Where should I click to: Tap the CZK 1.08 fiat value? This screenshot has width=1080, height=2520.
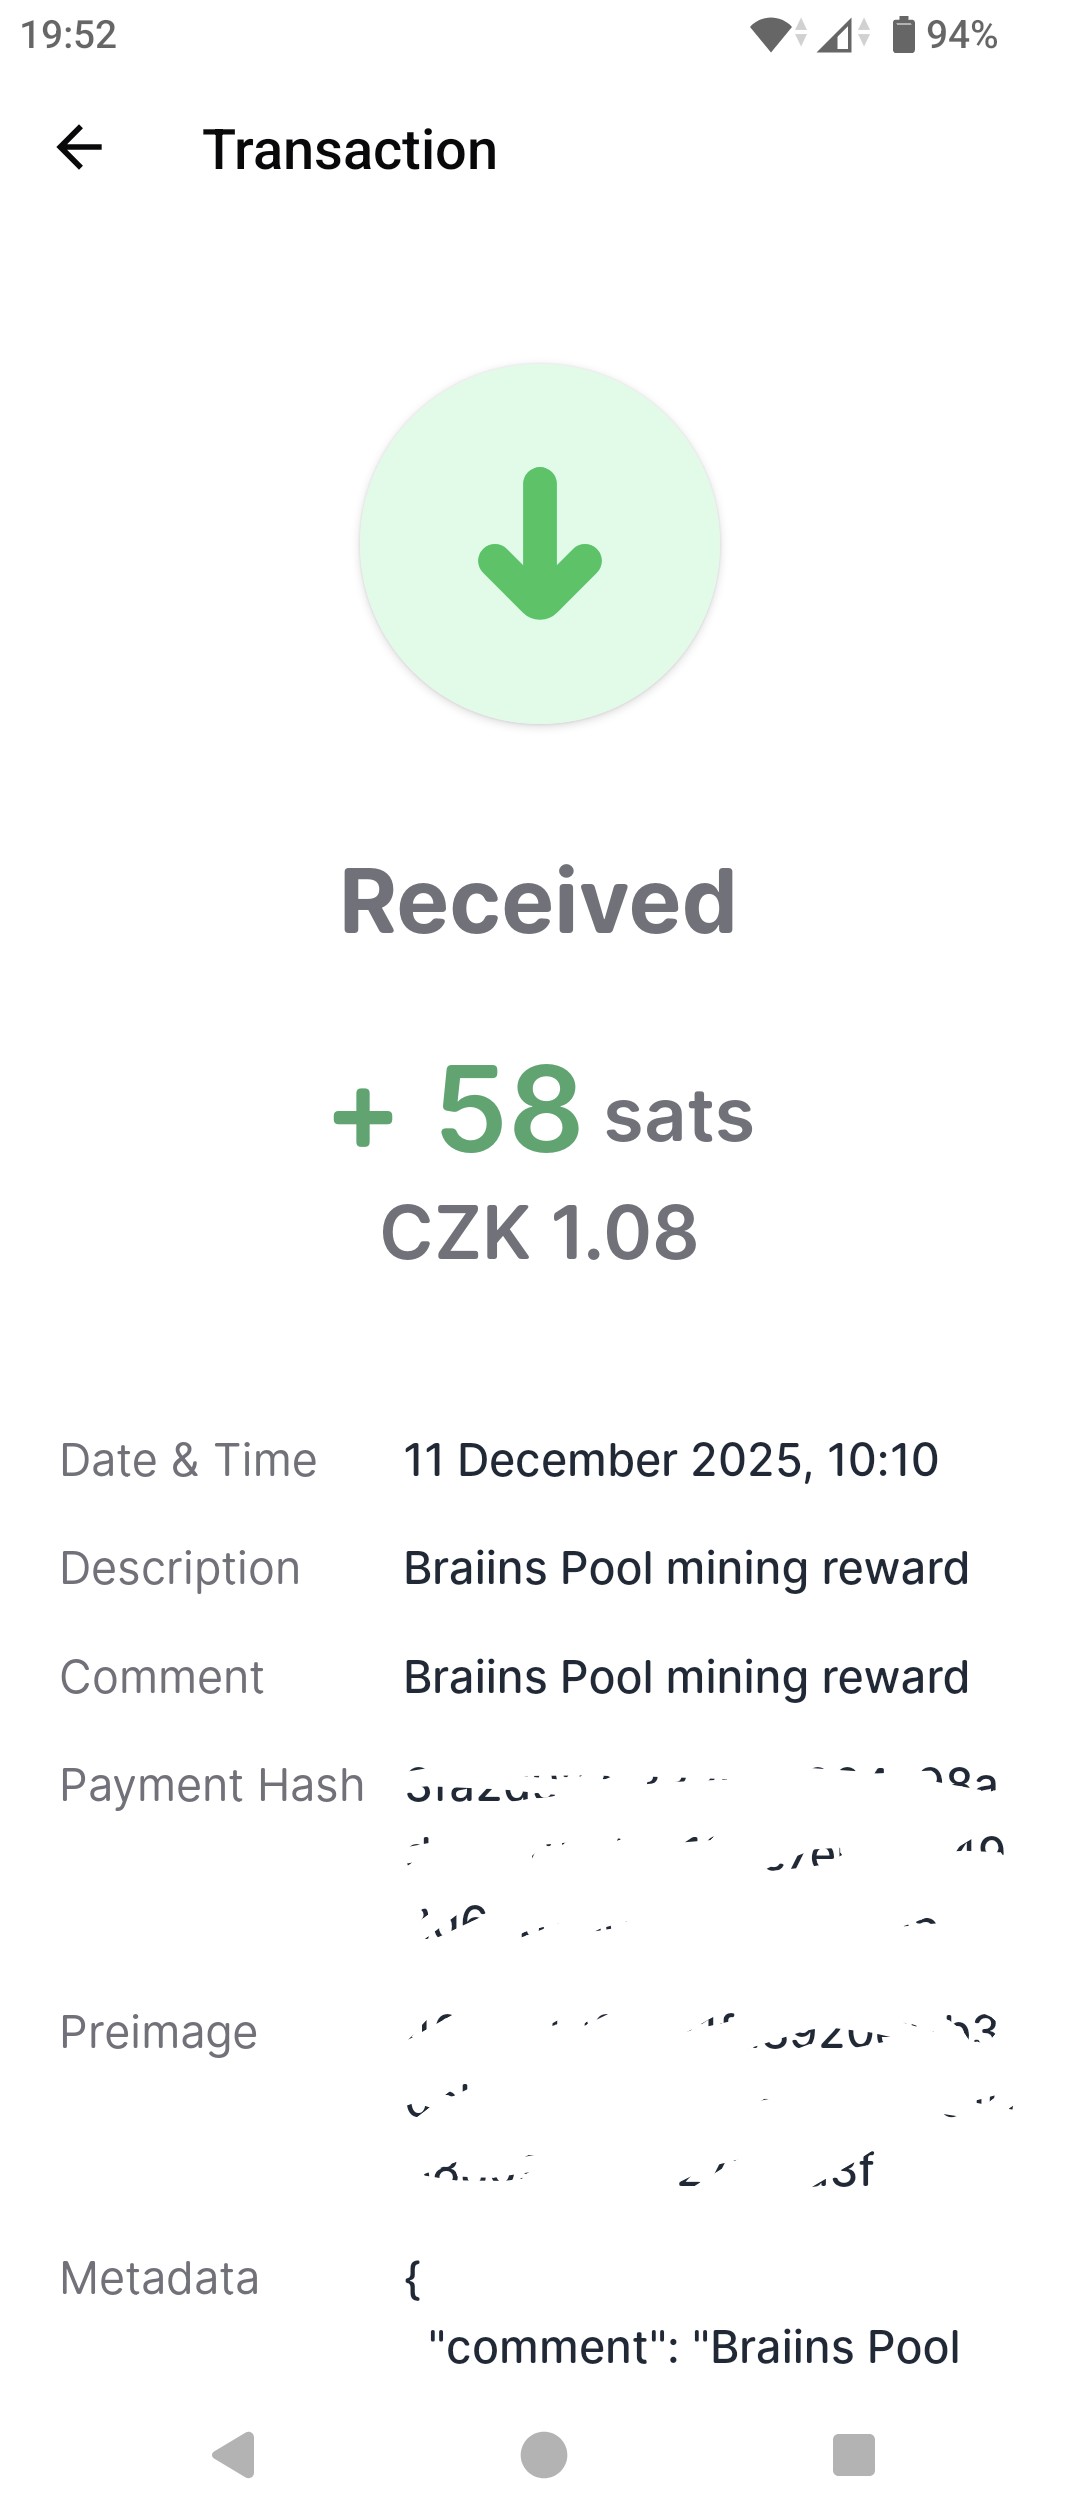click(x=539, y=1232)
